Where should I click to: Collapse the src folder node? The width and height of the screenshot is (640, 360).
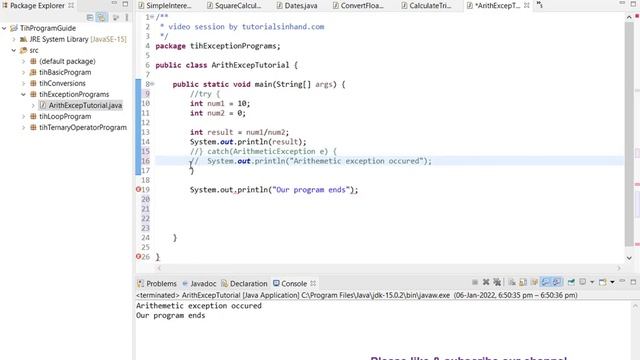tap(14, 50)
